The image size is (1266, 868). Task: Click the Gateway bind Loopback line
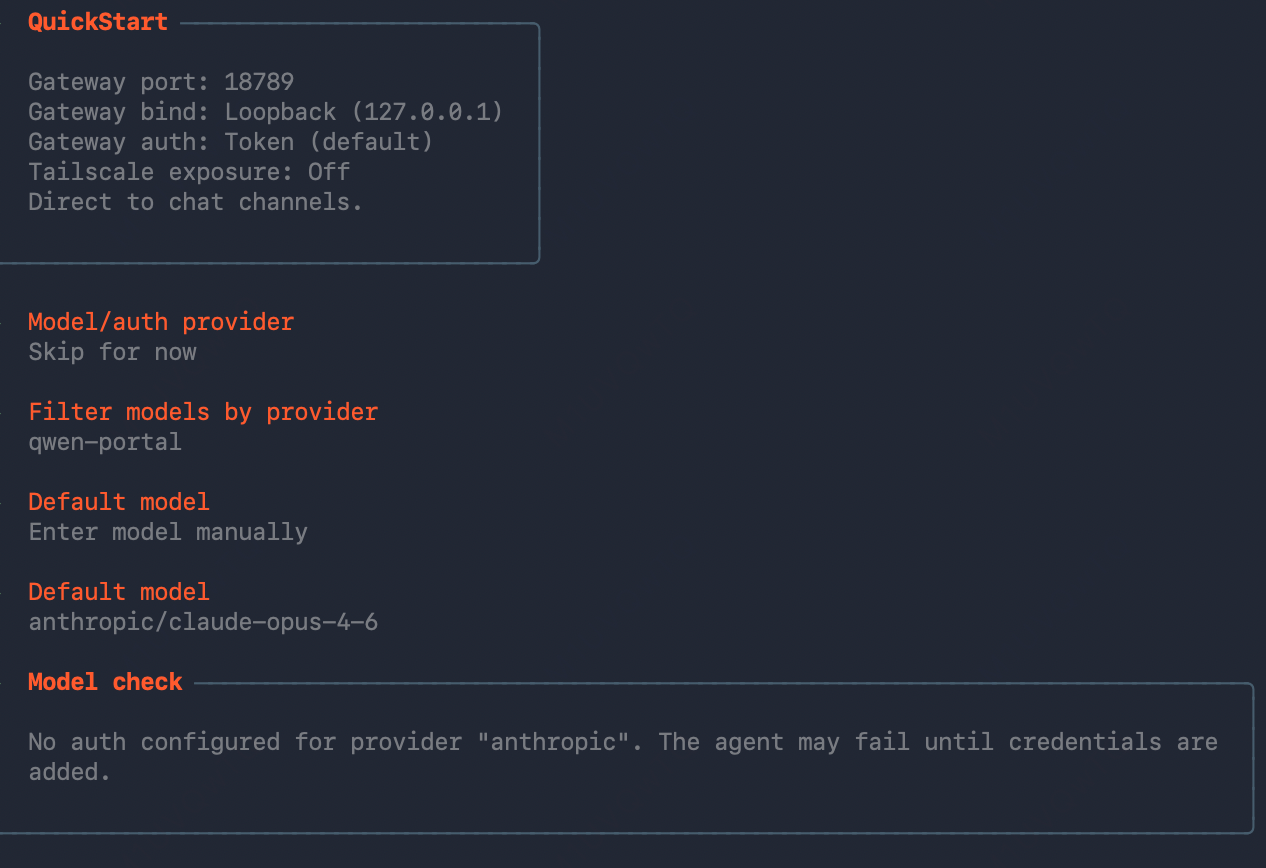[x=266, y=112]
